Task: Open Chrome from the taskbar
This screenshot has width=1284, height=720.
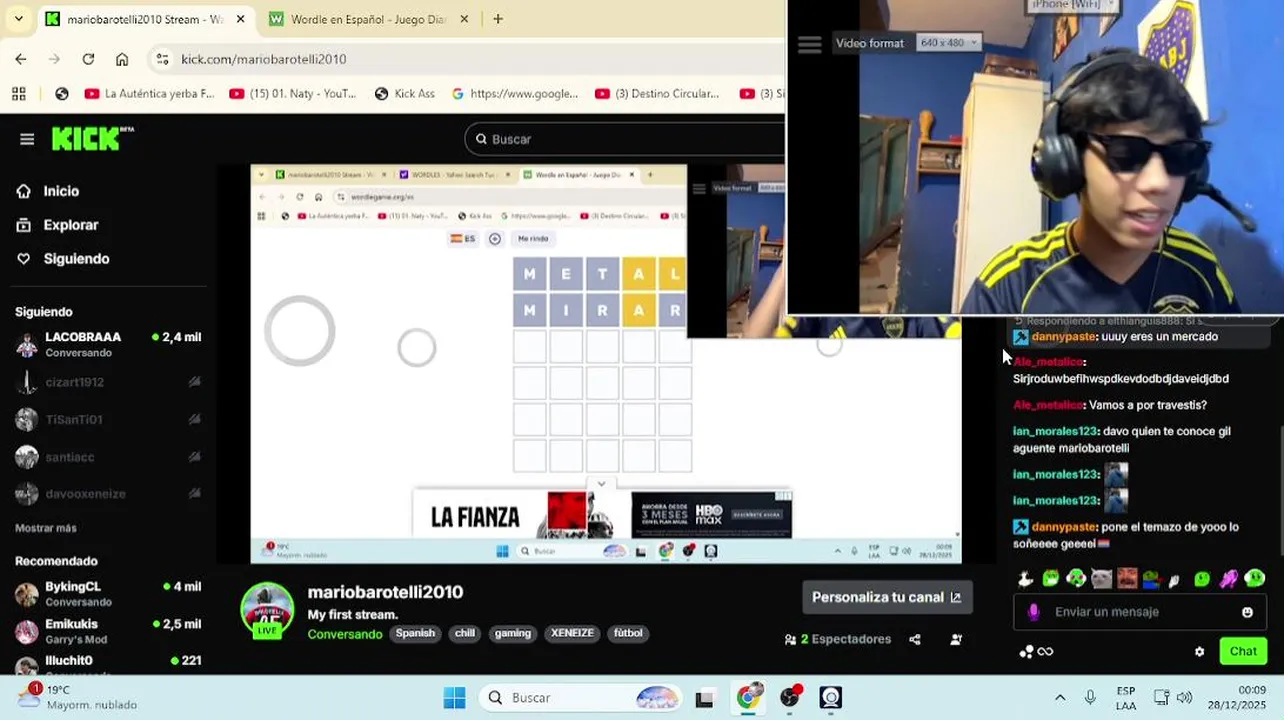Action: click(747, 698)
